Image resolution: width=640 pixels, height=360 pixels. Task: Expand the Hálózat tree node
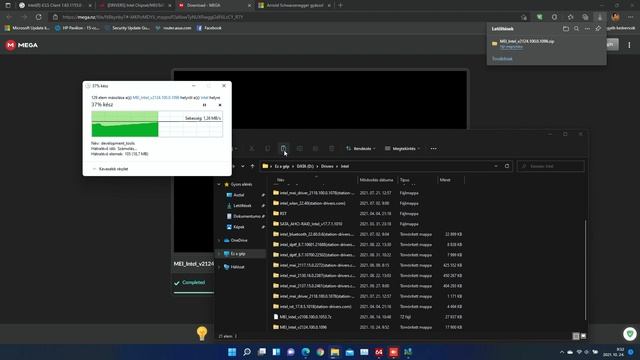coord(219,267)
